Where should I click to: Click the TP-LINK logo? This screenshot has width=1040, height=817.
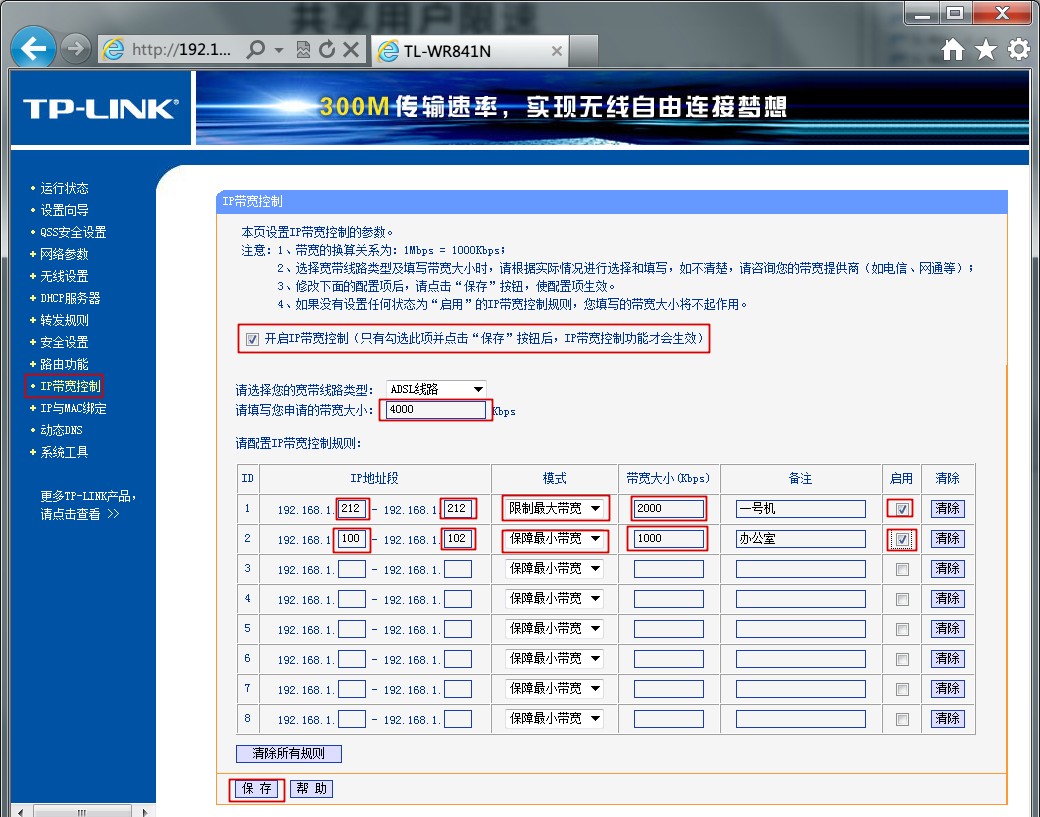pos(101,109)
